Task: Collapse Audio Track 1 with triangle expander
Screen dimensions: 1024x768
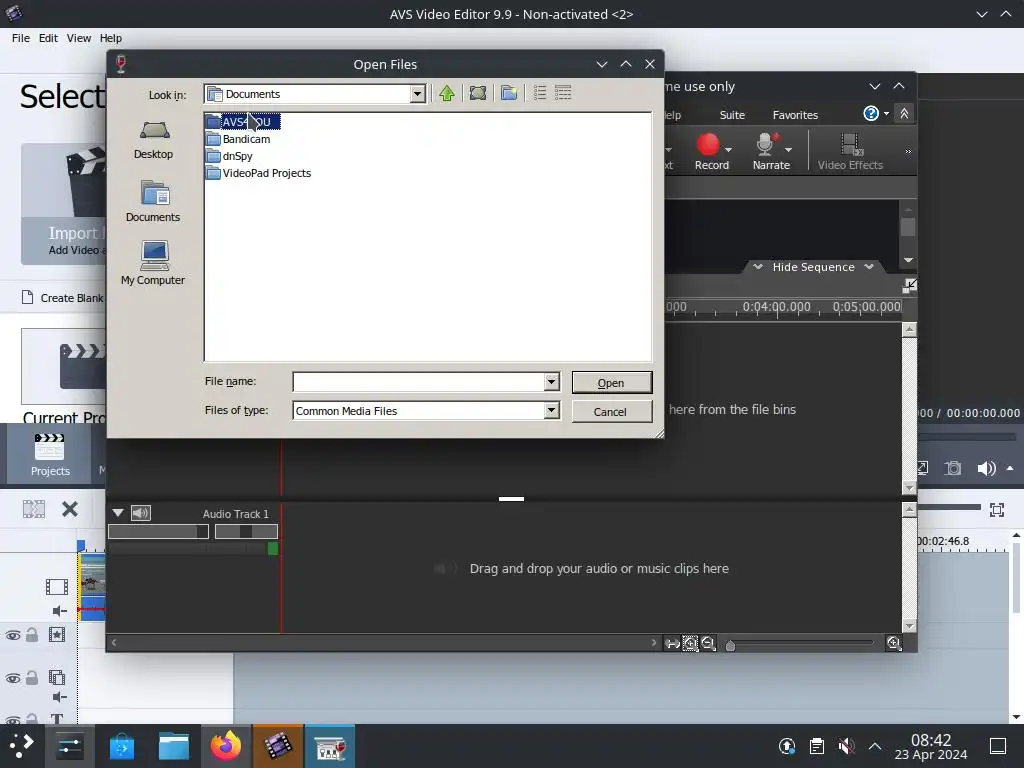Action: pyautogui.click(x=118, y=513)
